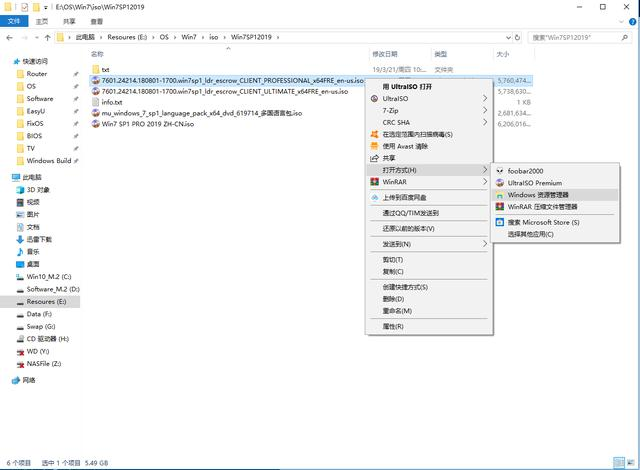Select Win7 SP1 PRO 2019 ZH-CN.iso icon
640x470 pixels.
[96, 124]
